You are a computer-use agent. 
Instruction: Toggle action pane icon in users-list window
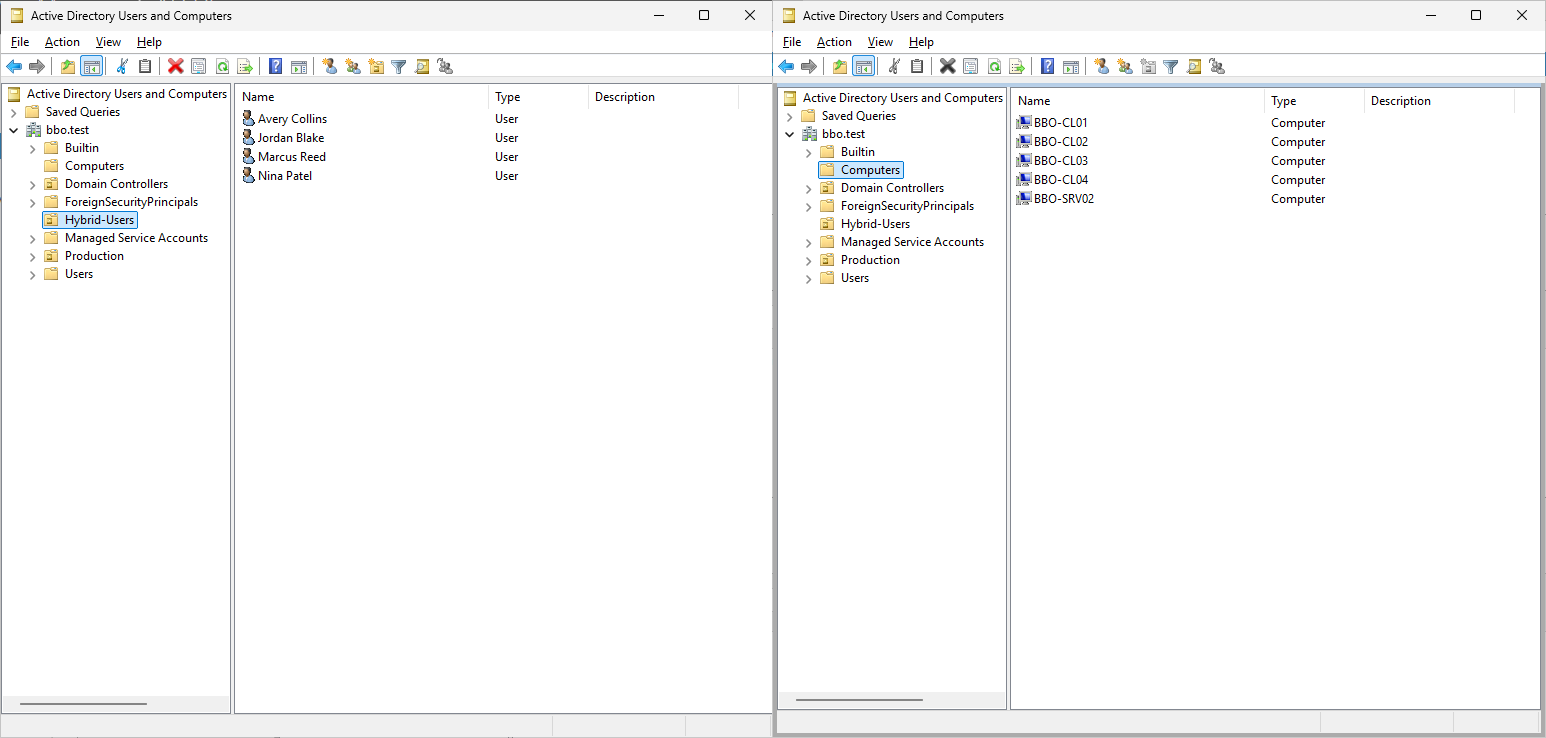click(x=299, y=66)
